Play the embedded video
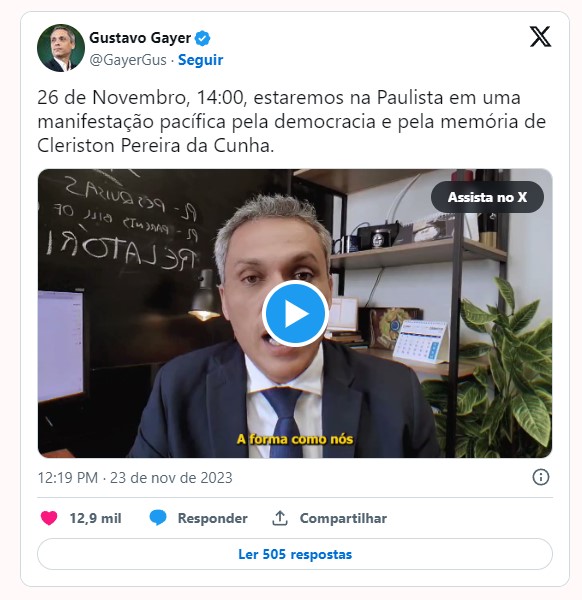The width and height of the screenshot is (582, 600). pos(295,313)
